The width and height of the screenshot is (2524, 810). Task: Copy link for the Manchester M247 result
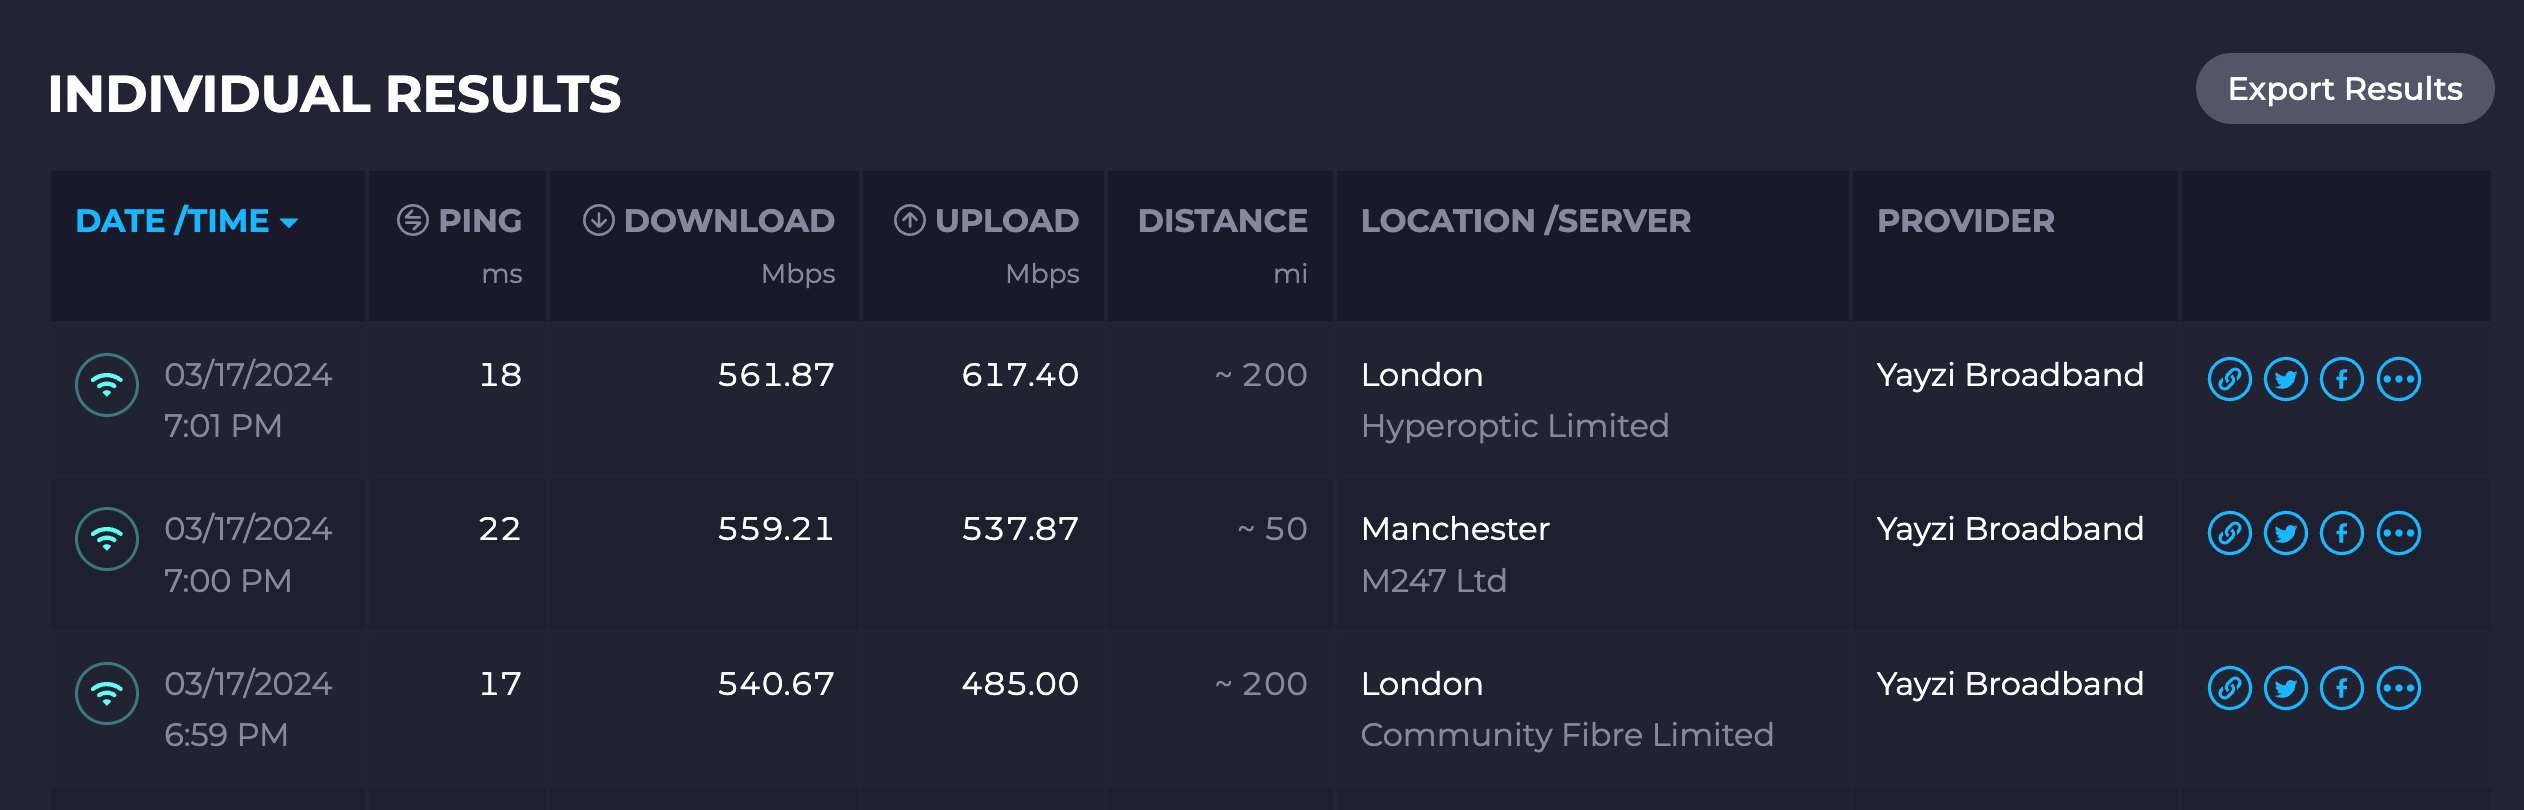(x=2229, y=534)
